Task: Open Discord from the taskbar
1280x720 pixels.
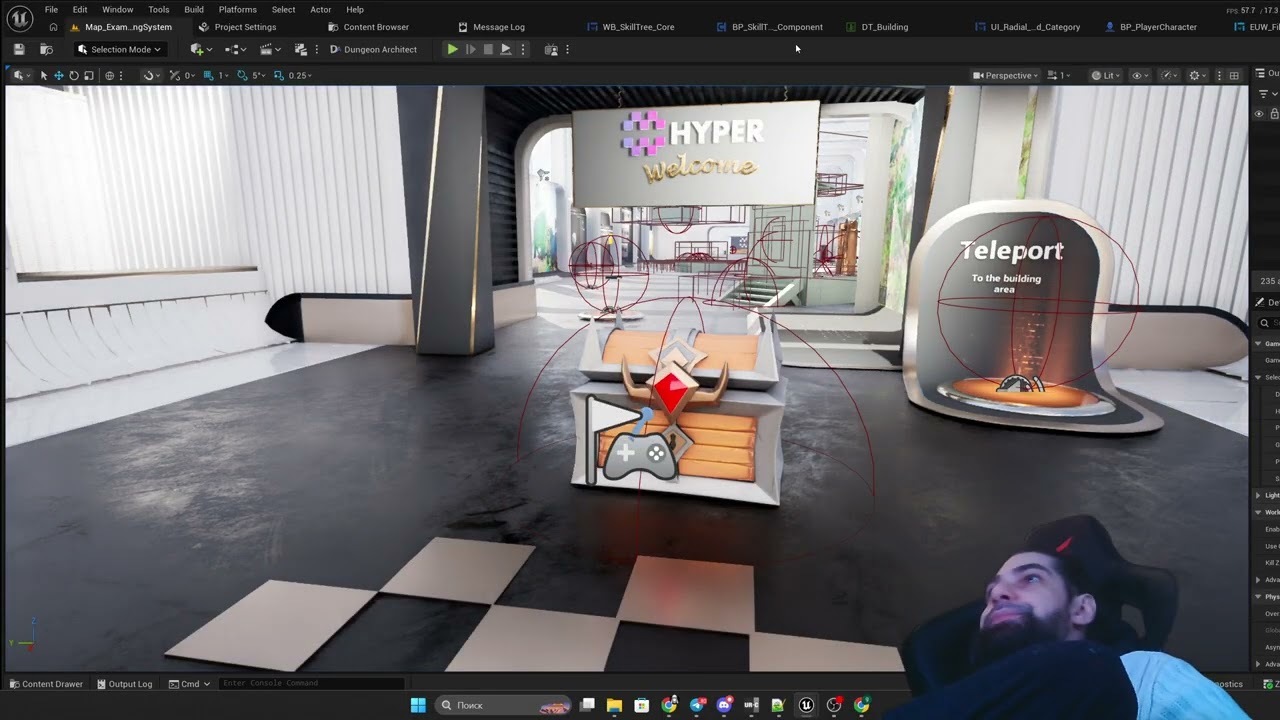Action: 724,705
